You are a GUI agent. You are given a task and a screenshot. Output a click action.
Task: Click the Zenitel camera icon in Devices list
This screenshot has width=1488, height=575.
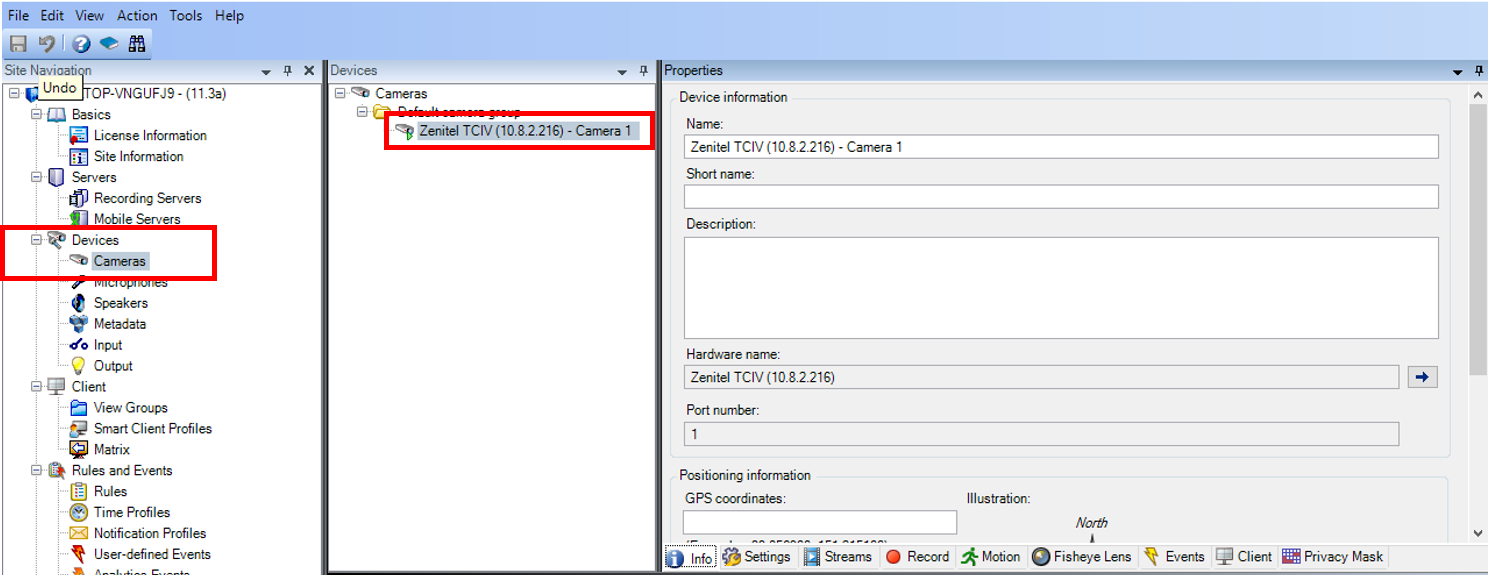coord(404,131)
